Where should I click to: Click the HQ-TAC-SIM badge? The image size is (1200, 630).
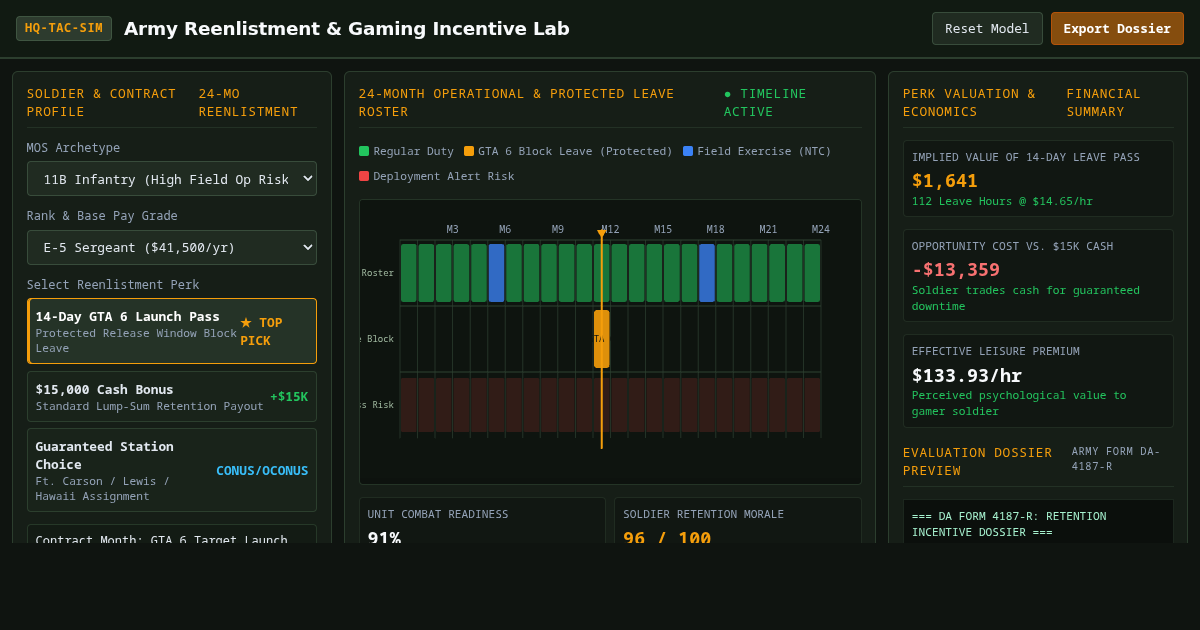(x=64, y=28)
